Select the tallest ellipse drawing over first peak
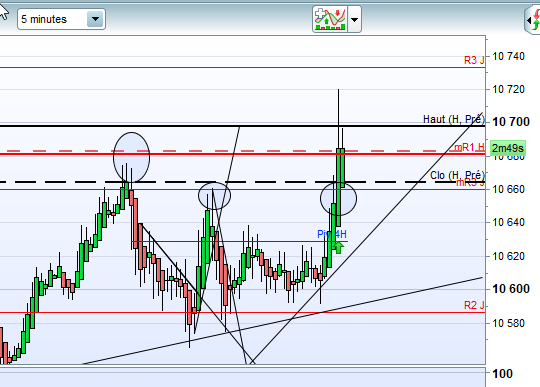The image size is (540, 387). click(x=132, y=157)
